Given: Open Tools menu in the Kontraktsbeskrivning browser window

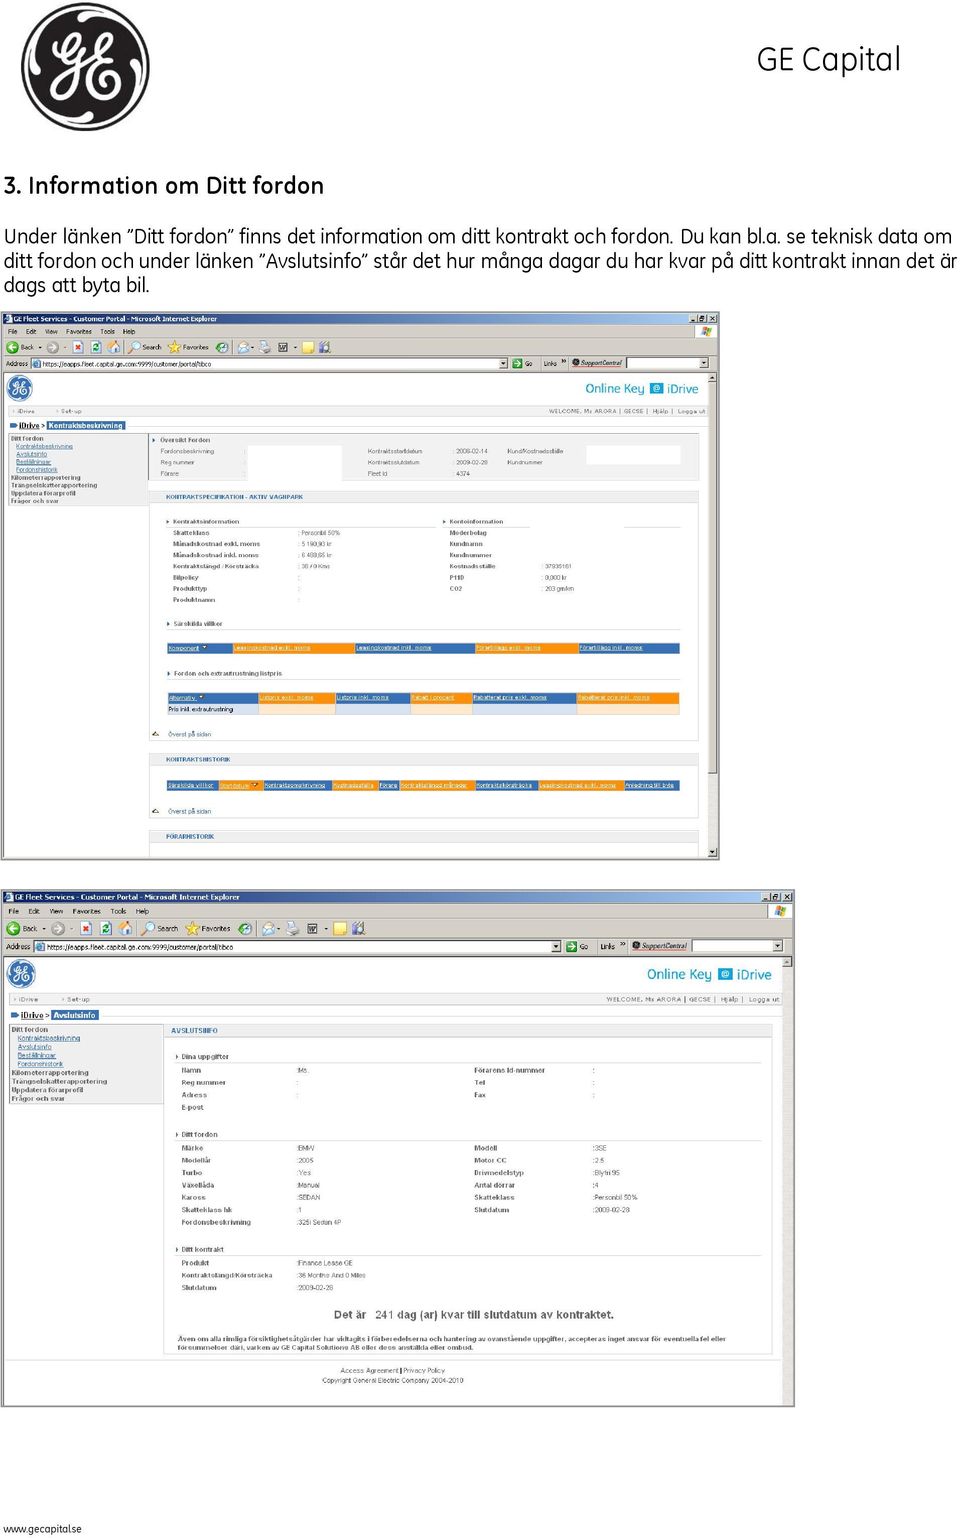Looking at the screenshot, I should click(x=107, y=331).
